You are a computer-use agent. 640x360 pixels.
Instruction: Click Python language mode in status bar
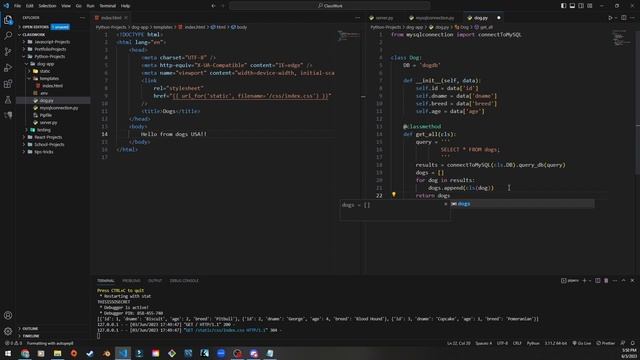[x=533, y=343]
